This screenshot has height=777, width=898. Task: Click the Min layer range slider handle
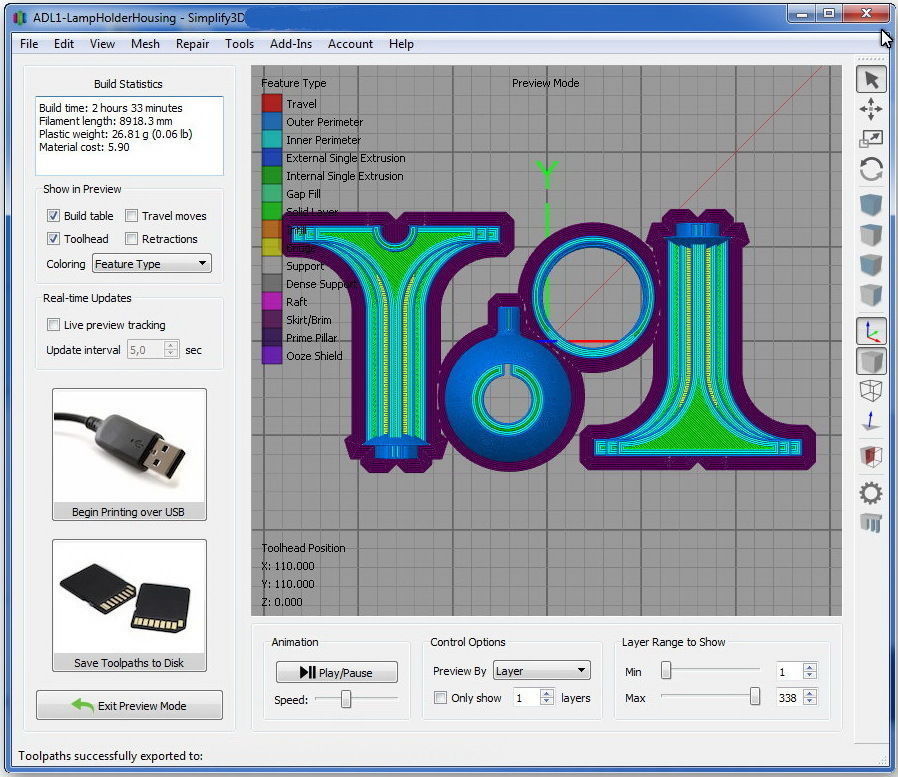pyautogui.click(x=665, y=670)
